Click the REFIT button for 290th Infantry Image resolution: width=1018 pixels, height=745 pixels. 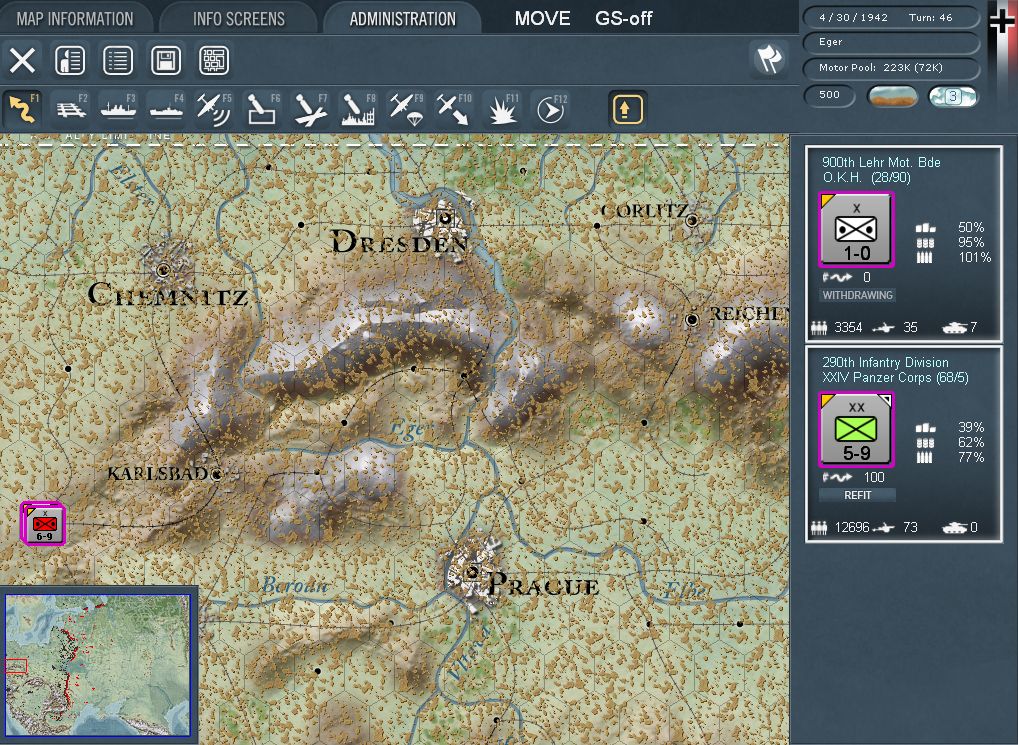pyautogui.click(x=858, y=495)
